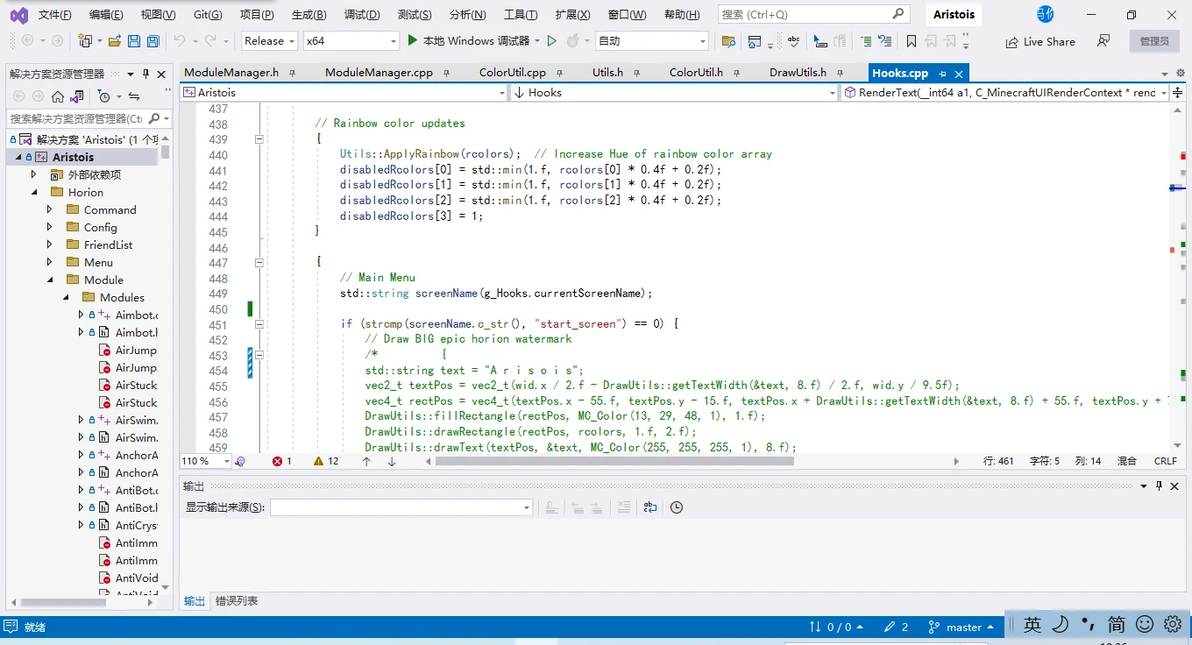Toggle a bookmark on current line
Image resolution: width=1192 pixels, height=645 pixels.
tap(911, 41)
